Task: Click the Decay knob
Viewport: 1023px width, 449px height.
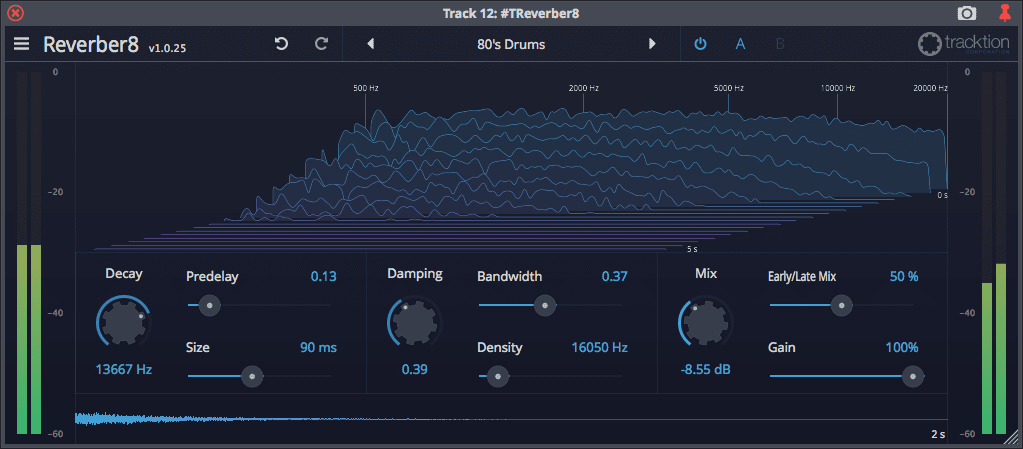Action: pyautogui.click(x=124, y=323)
